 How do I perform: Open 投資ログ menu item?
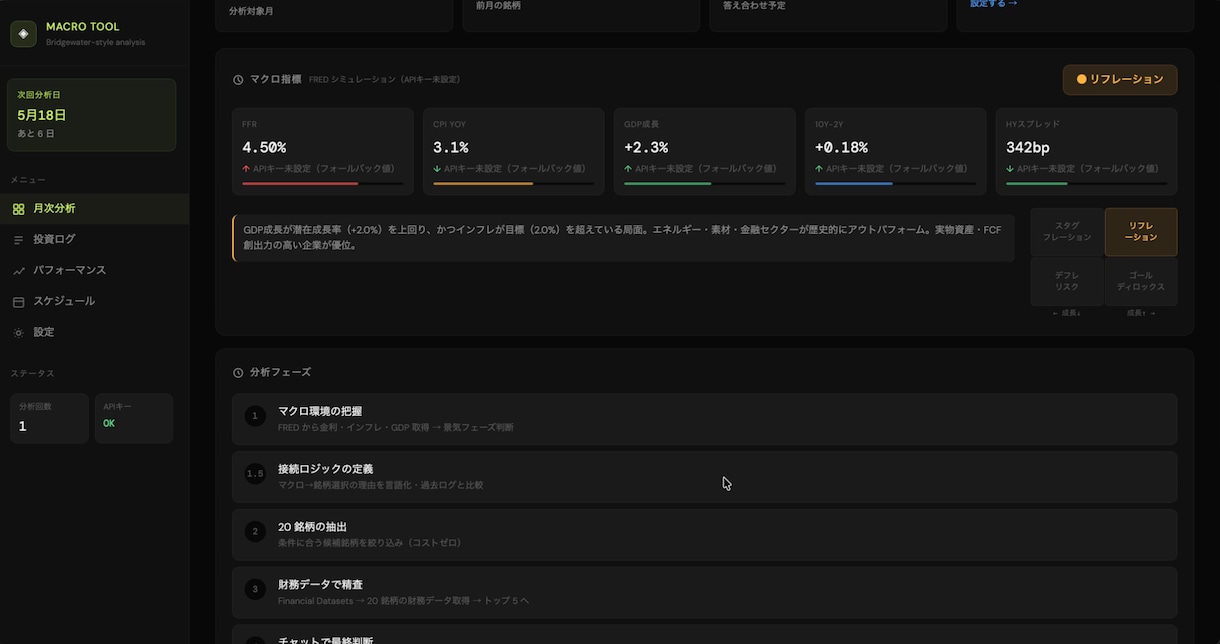pyautogui.click(x=94, y=240)
